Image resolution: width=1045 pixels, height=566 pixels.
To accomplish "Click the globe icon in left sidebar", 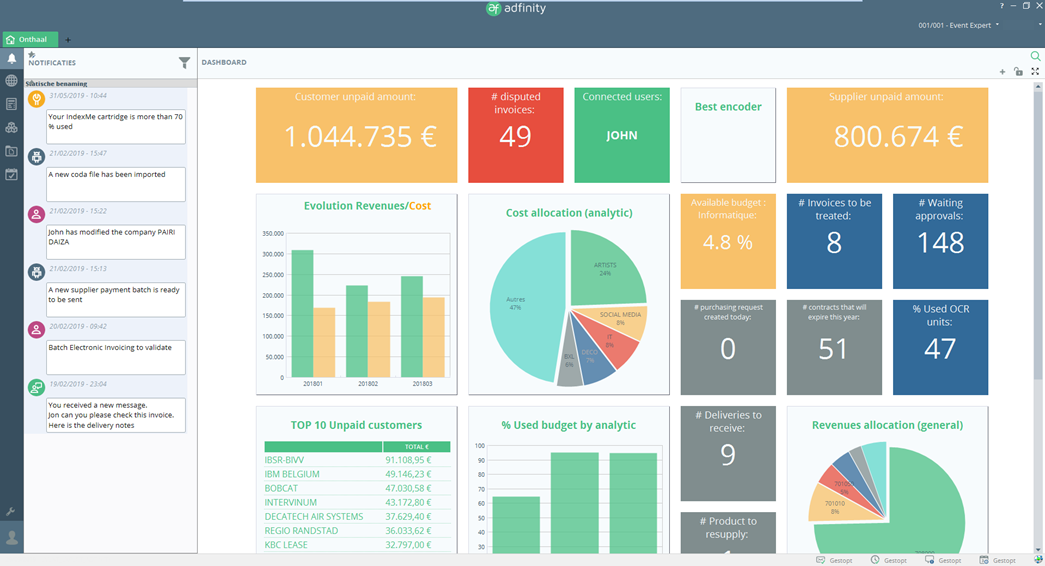I will coord(11,81).
